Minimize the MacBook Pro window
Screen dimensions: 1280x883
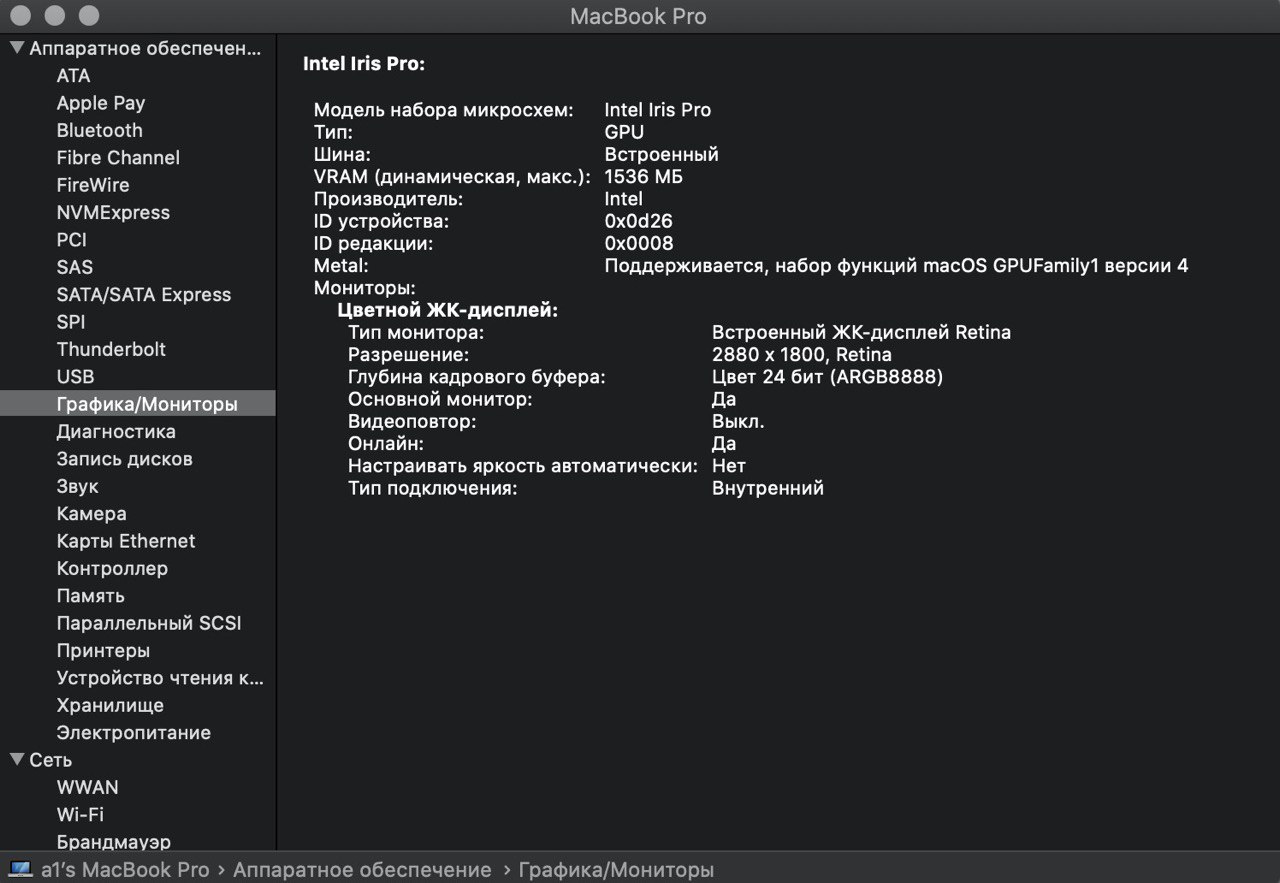tap(55, 16)
